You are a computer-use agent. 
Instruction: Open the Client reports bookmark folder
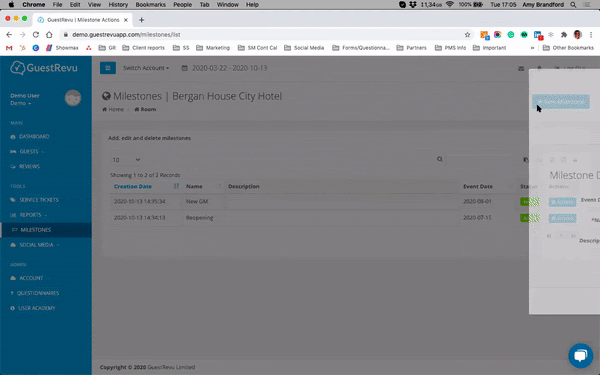143,48
